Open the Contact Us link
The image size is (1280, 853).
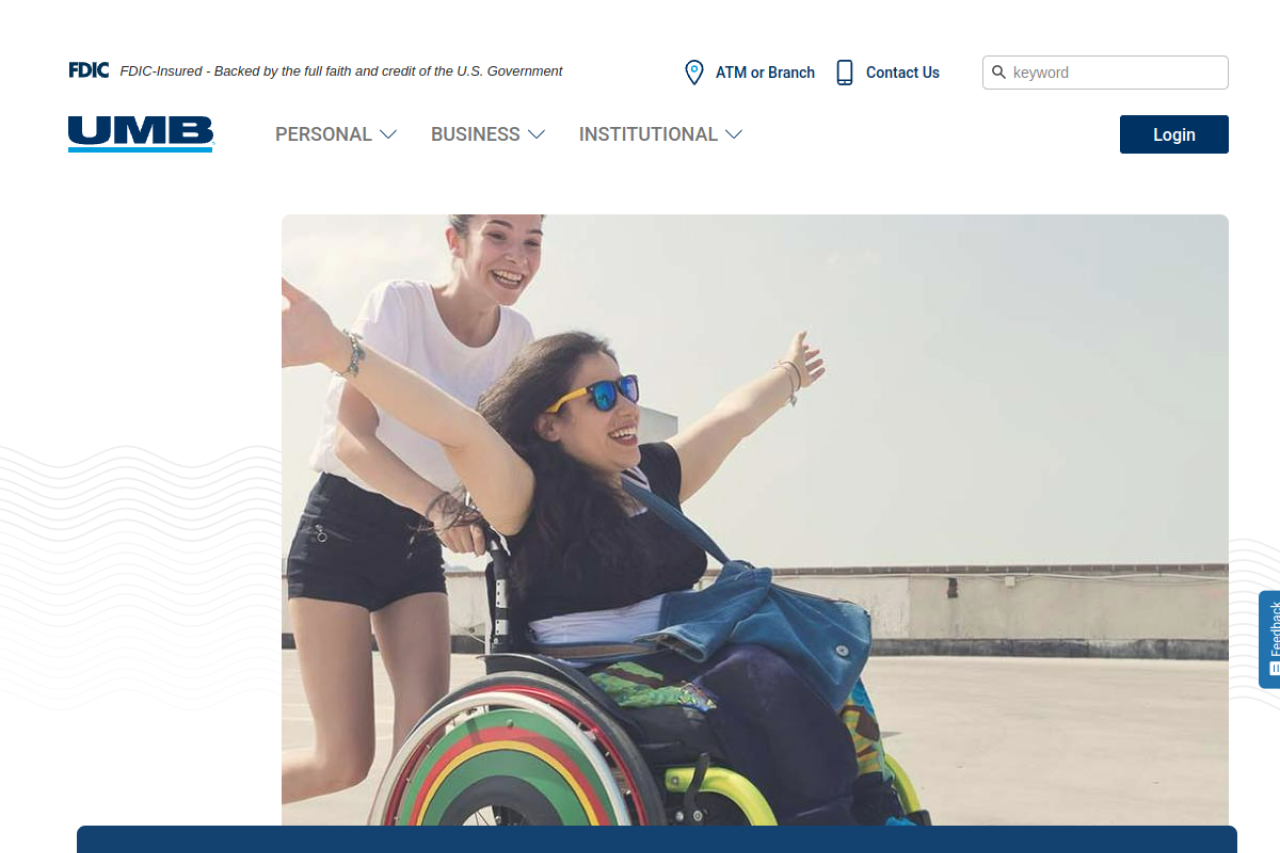[x=903, y=72]
